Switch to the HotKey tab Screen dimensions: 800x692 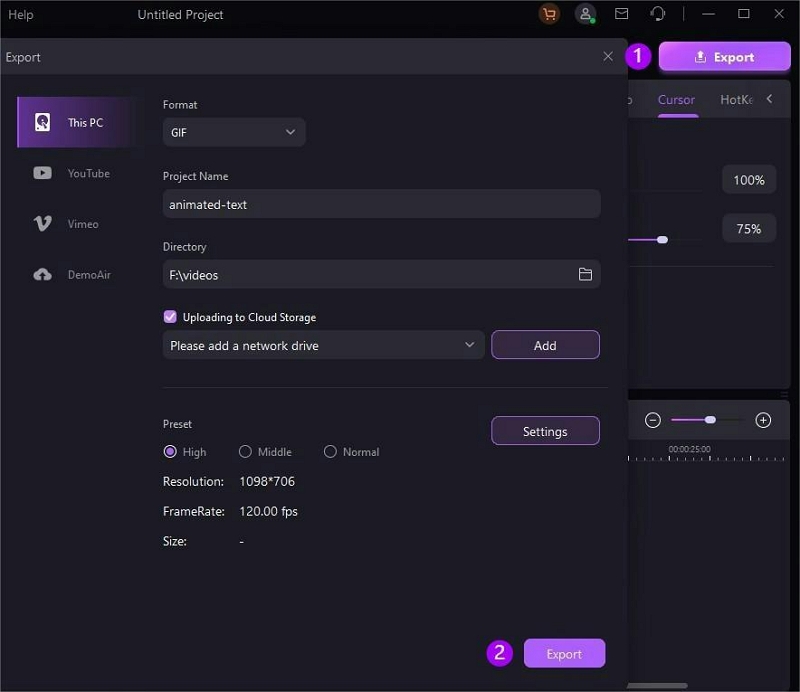click(737, 100)
